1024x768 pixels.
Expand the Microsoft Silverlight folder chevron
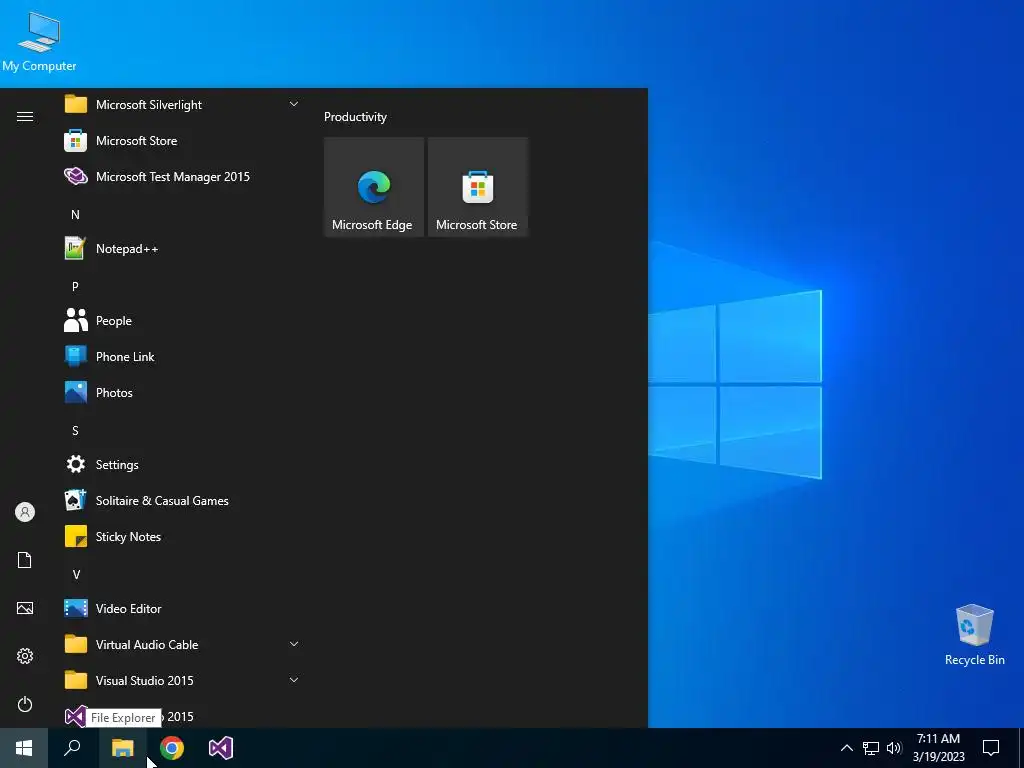click(294, 104)
